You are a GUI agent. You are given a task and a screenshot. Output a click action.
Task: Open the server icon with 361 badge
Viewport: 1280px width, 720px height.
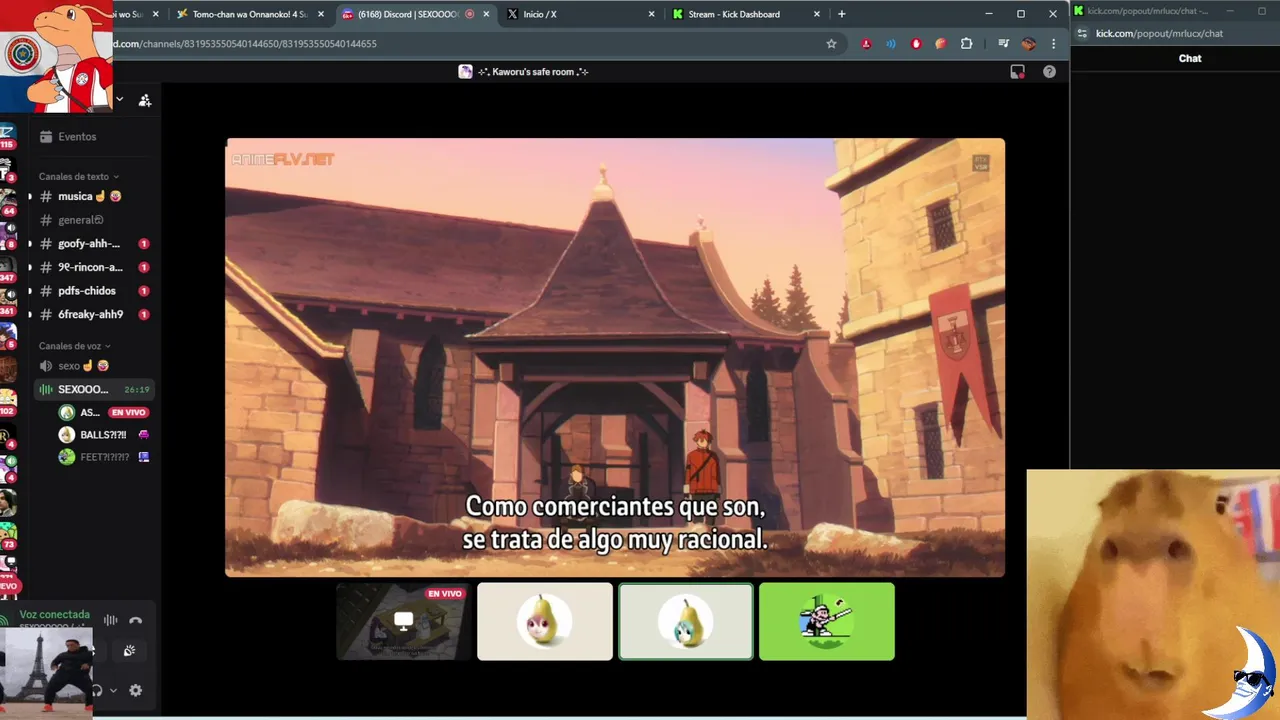point(7,303)
